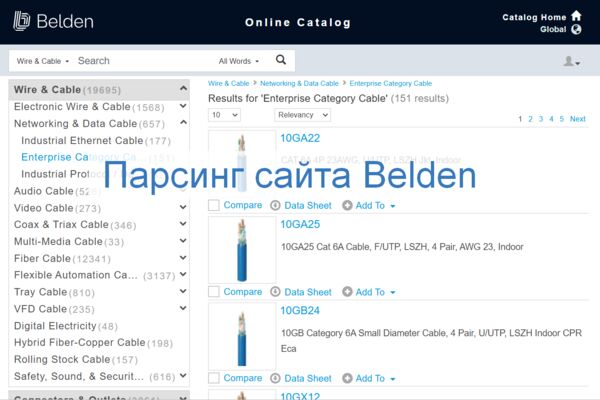
Task: Click the Next page link
Action: [577, 119]
